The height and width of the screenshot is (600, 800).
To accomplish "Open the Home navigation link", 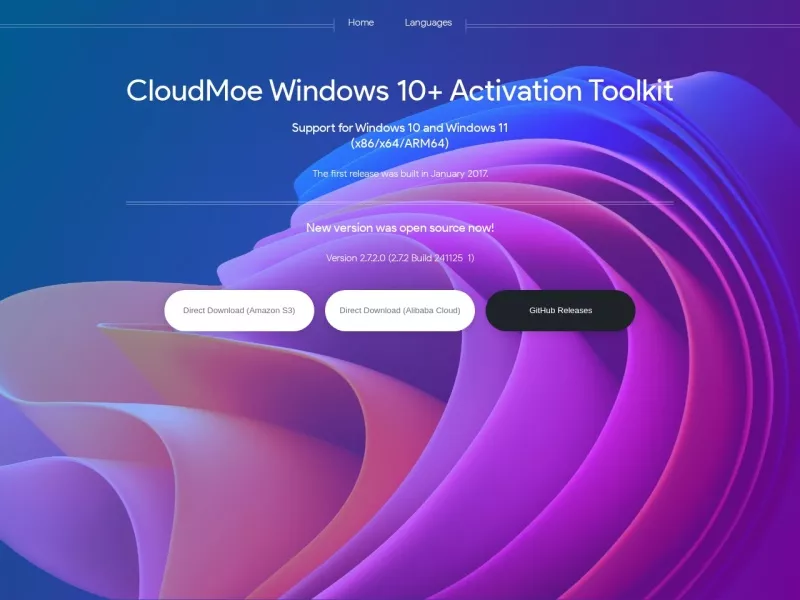I will point(361,22).
